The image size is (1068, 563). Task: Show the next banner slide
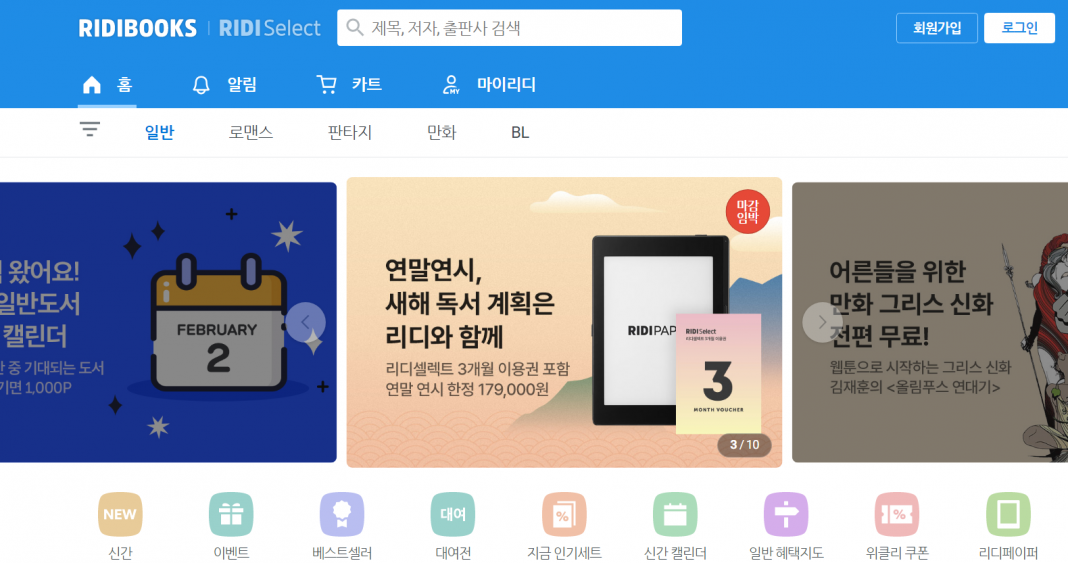coord(822,322)
